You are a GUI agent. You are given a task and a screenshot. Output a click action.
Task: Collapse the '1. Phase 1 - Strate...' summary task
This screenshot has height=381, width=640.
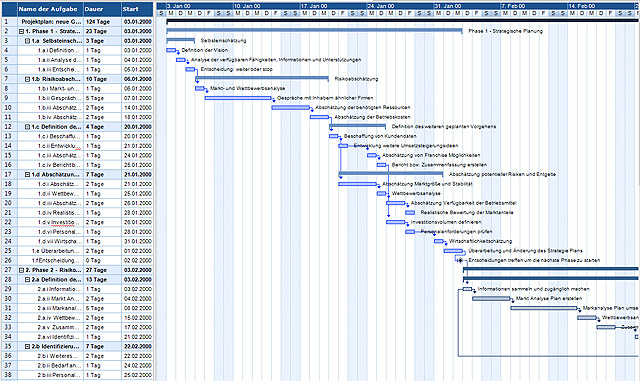(x=21, y=31)
